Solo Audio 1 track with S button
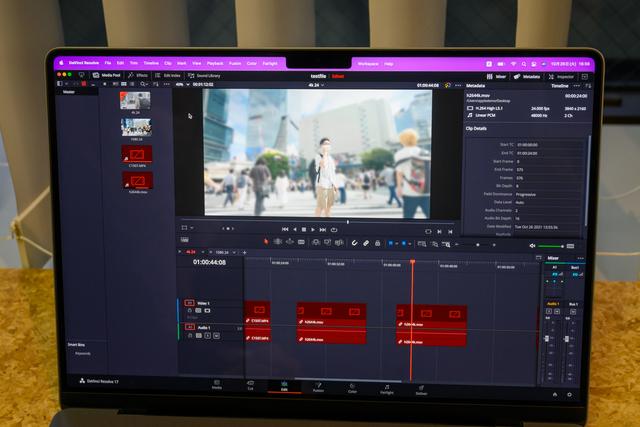640x427 pixels. tap(207, 336)
